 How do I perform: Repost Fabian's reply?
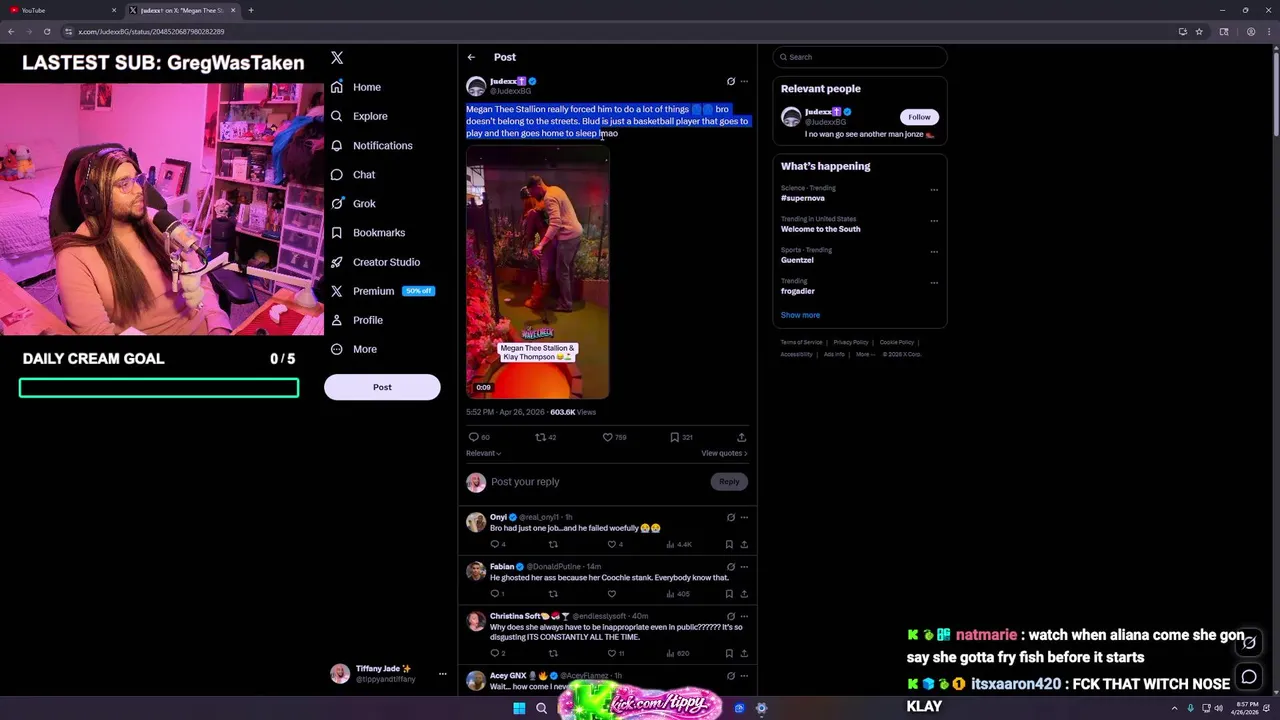click(x=552, y=594)
